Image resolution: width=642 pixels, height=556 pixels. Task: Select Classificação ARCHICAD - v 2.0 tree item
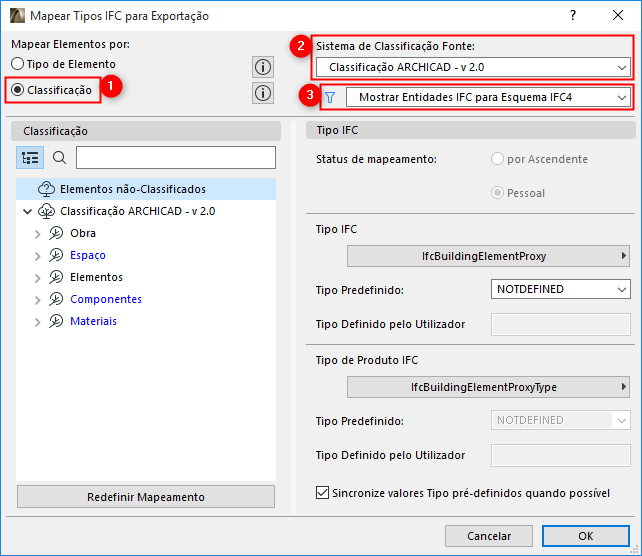[137, 211]
